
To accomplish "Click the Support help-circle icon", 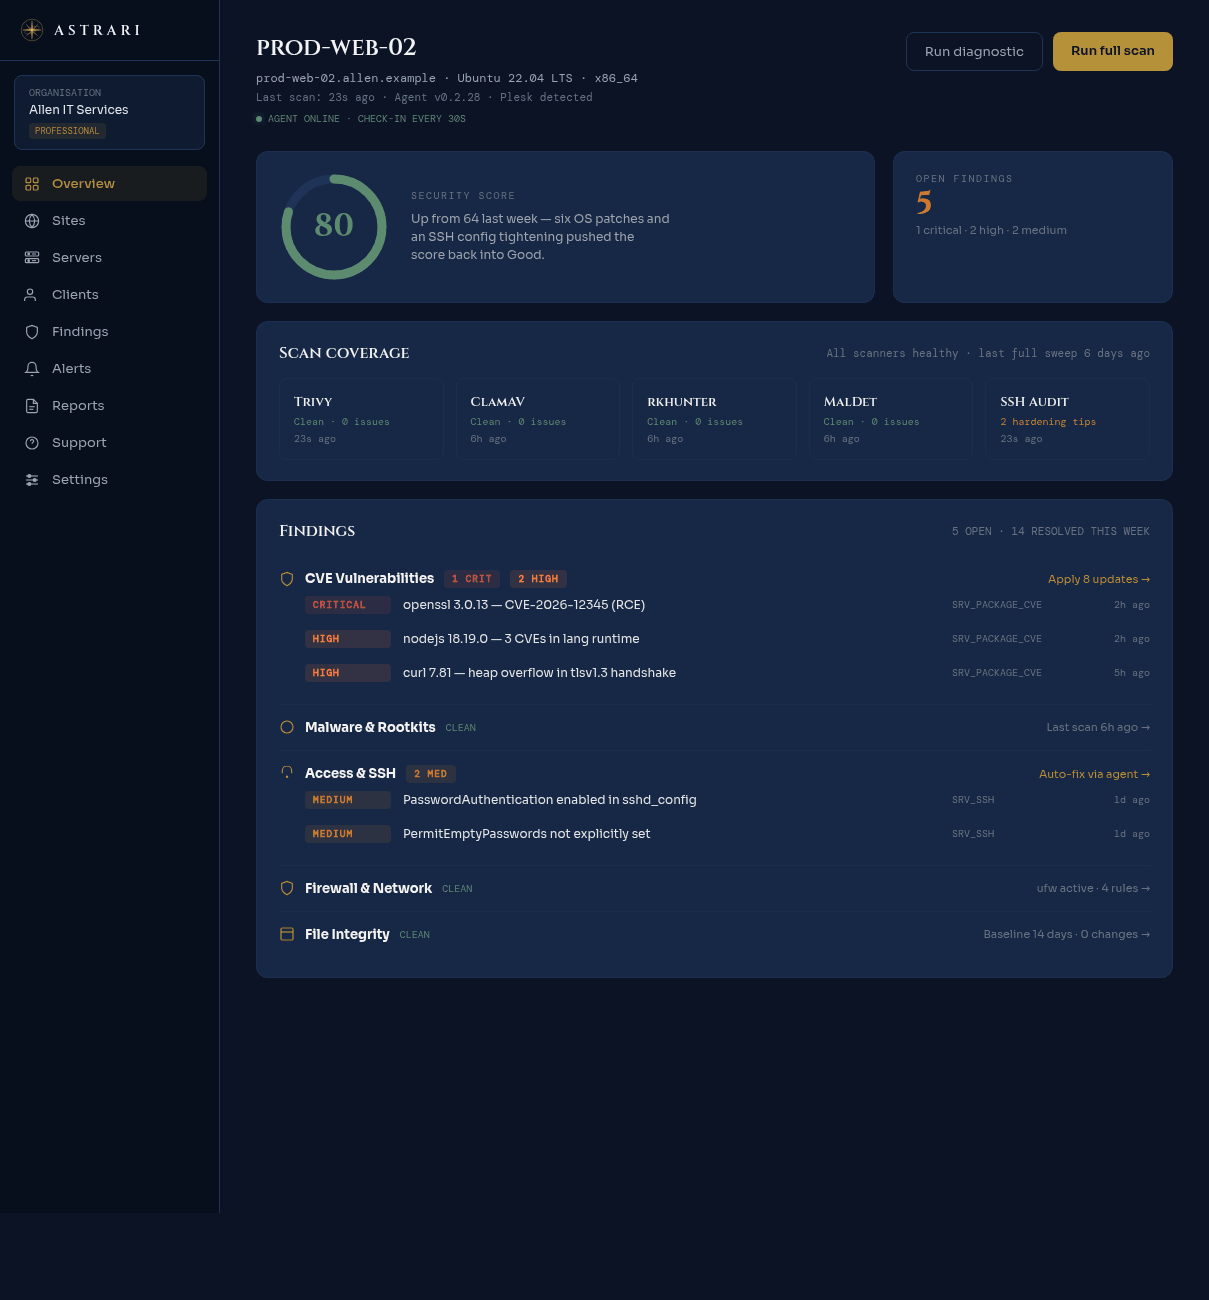I will pyautogui.click(x=32, y=443).
